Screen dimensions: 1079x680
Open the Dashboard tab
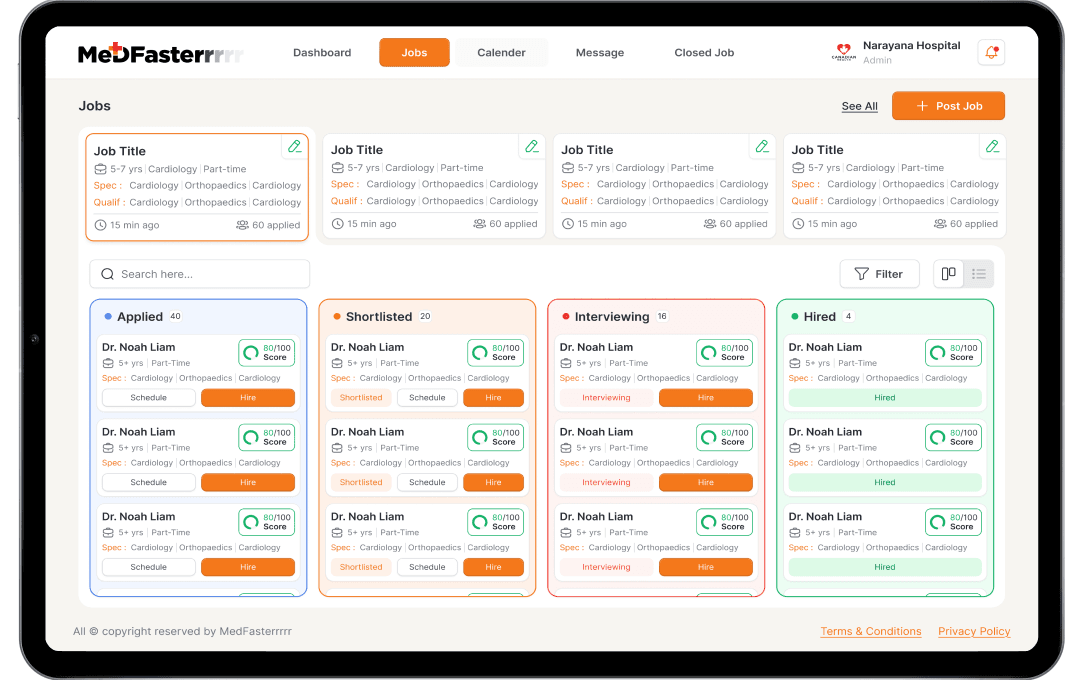coord(322,53)
